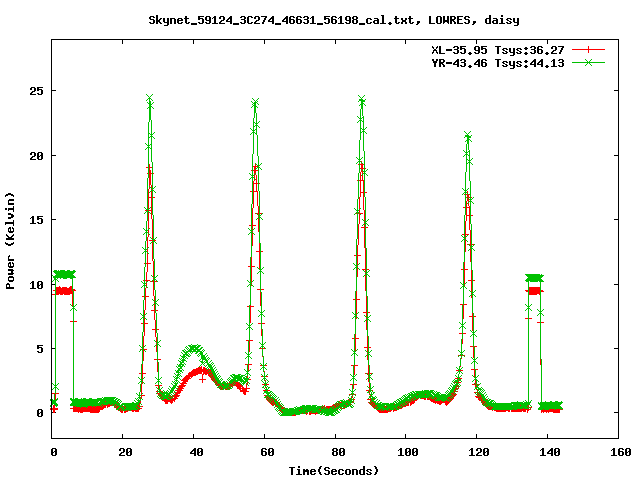Click the y-axis tick label 20
Screen dimensions: 640x480
[x=36, y=156]
